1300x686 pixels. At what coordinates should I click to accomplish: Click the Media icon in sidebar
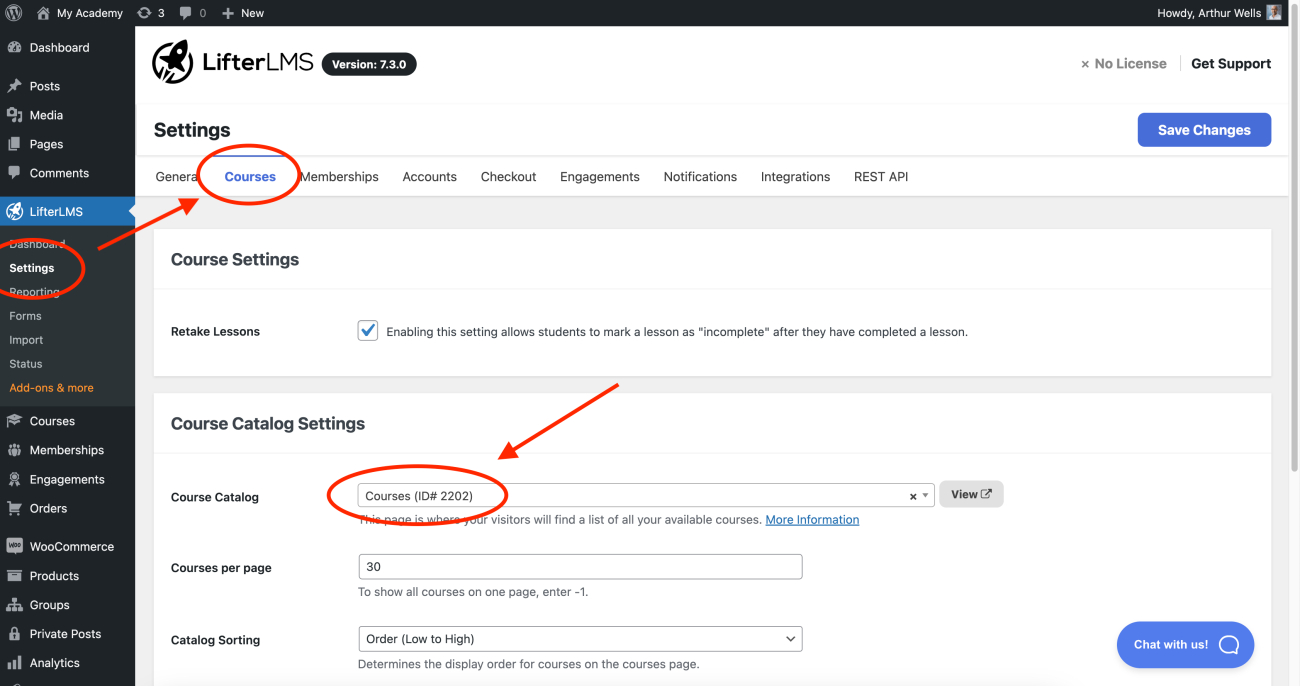pyautogui.click(x=14, y=115)
